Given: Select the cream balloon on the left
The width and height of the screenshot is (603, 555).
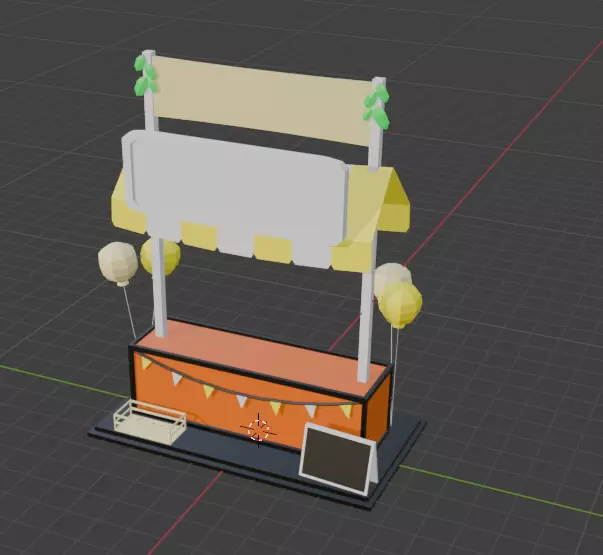Looking at the screenshot, I should tap(118, 263).
